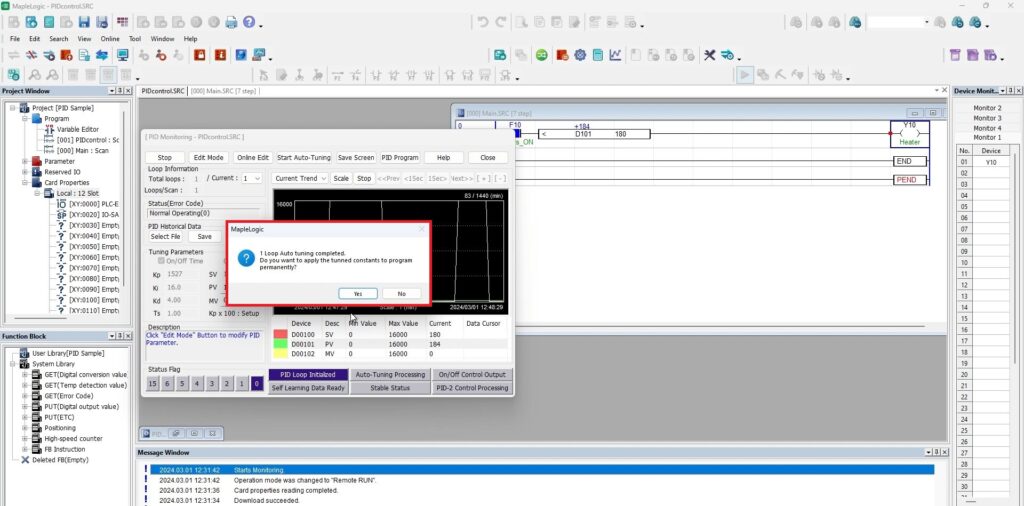
Task: Click the red write-to-PLC icon
Action: pyautogui.click(x=66, y=55)
